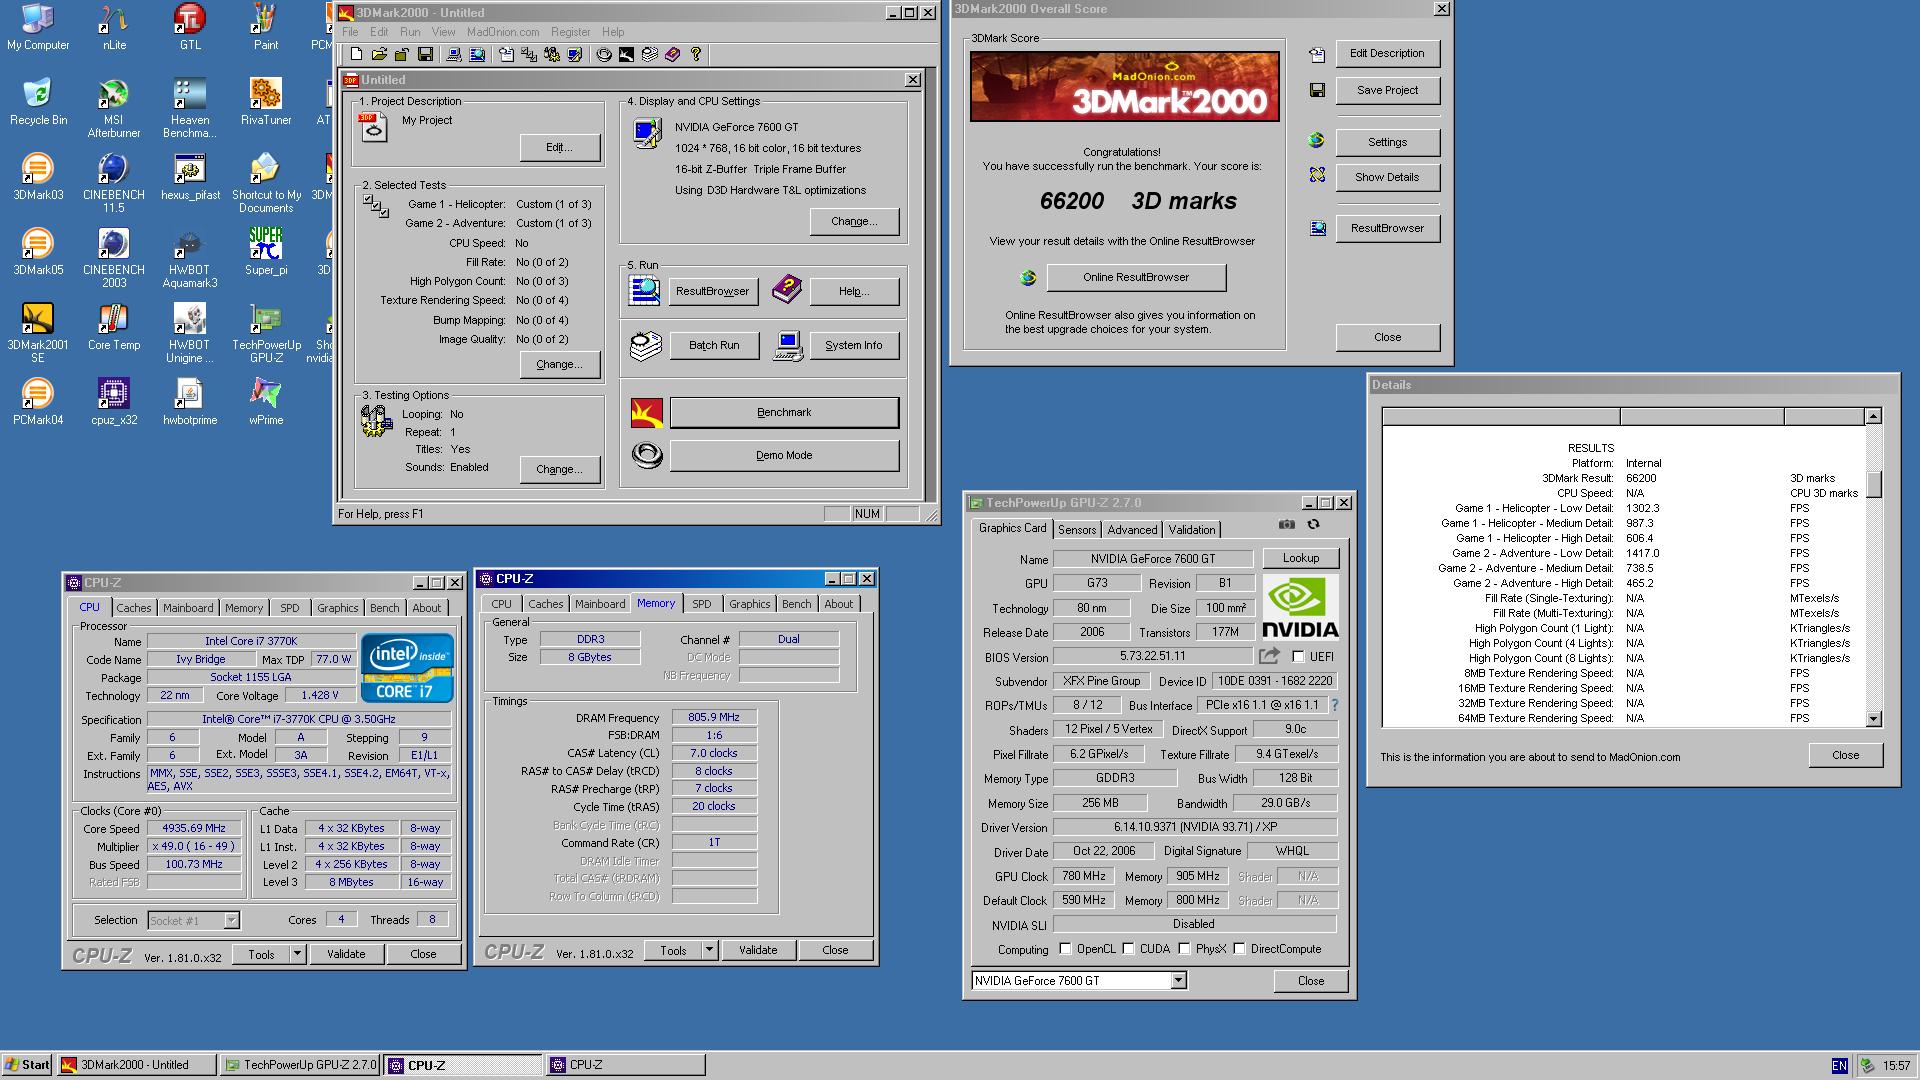This screenshot has height=1080, width=1920.
Task: Switch to the Validation tab in GPU-Z
Action: (1192, 530)
